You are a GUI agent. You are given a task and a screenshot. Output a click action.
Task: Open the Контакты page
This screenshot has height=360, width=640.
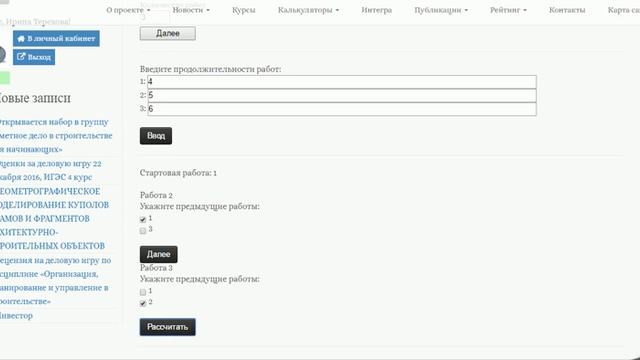point(567,10)
